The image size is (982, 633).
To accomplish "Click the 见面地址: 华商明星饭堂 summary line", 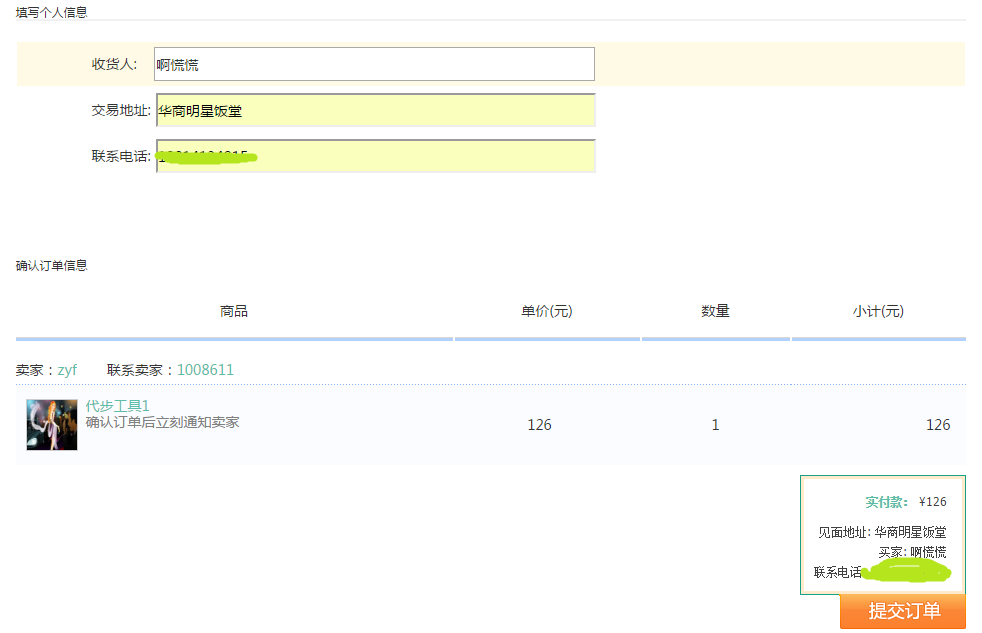I will tap(882, 532).
